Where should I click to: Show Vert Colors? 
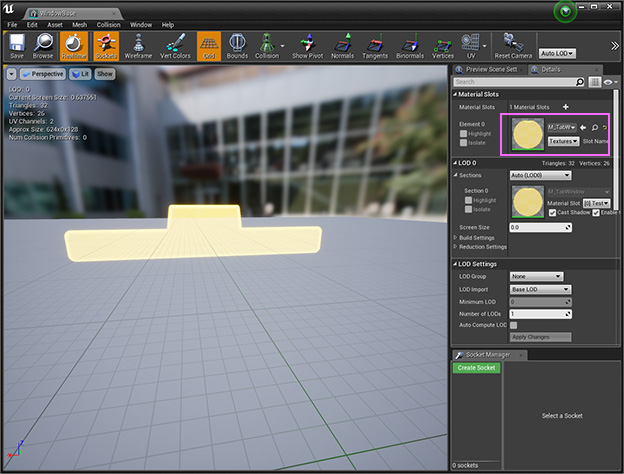pos(175,46)
